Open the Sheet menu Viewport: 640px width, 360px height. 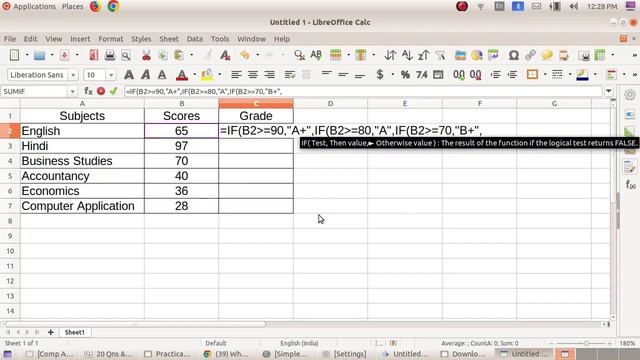tap(169, 39)
